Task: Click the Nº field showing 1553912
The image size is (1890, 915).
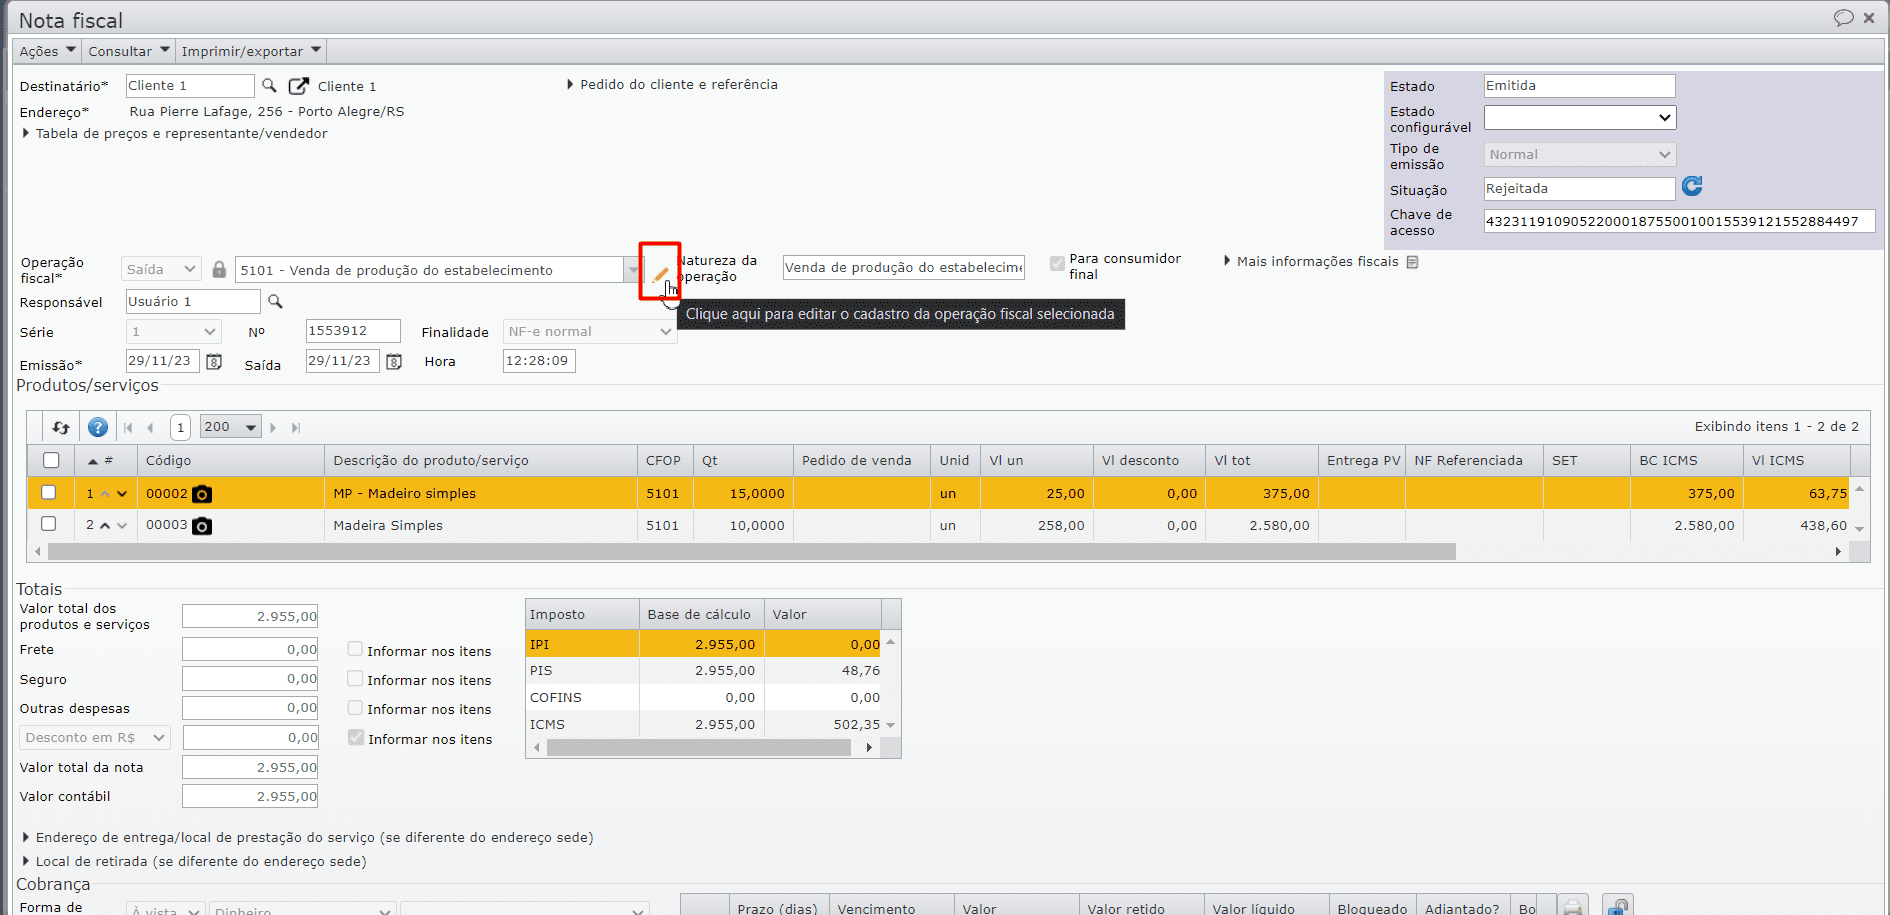Action: click(353, 331)
